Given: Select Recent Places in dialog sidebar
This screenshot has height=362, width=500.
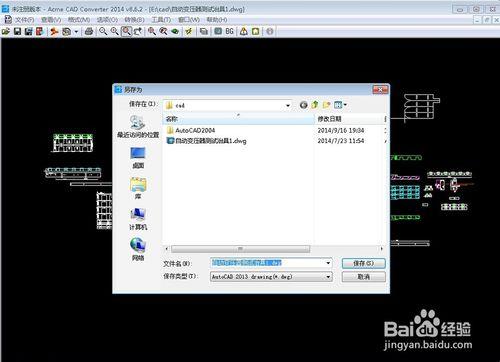Looking at the screenshot, I should tap(138, 127).
